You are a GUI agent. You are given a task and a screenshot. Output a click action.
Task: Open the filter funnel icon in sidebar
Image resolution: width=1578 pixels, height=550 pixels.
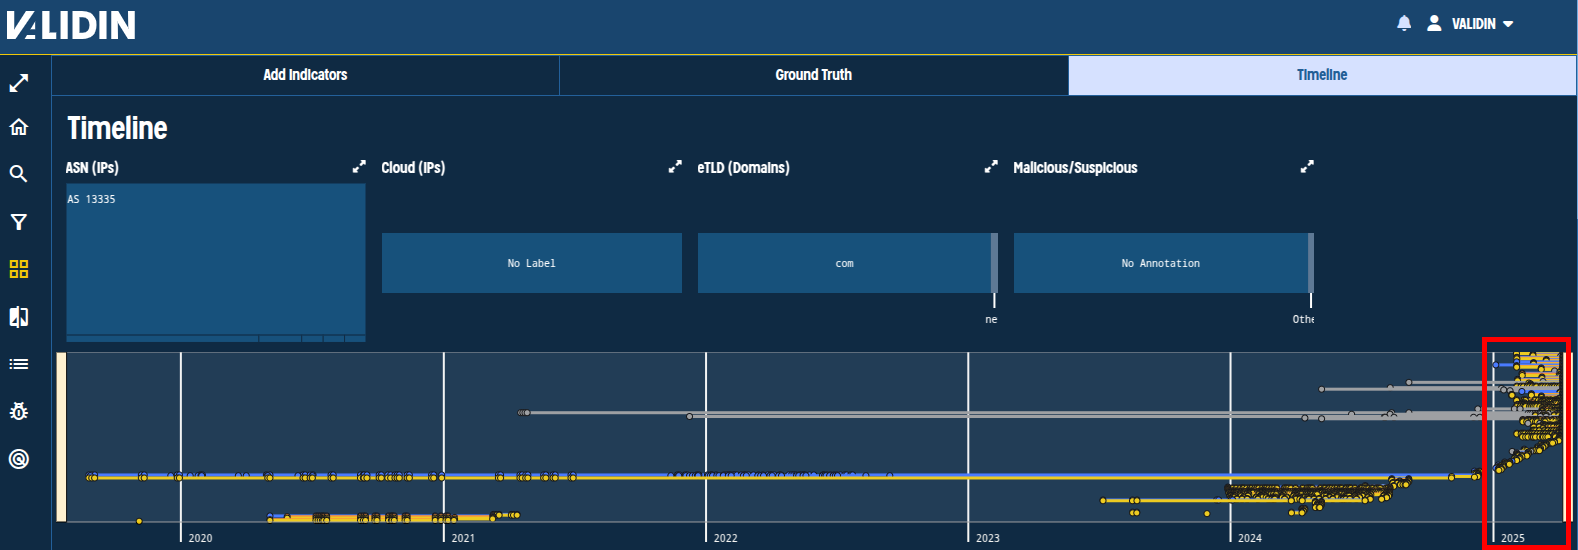pos(19,222)
